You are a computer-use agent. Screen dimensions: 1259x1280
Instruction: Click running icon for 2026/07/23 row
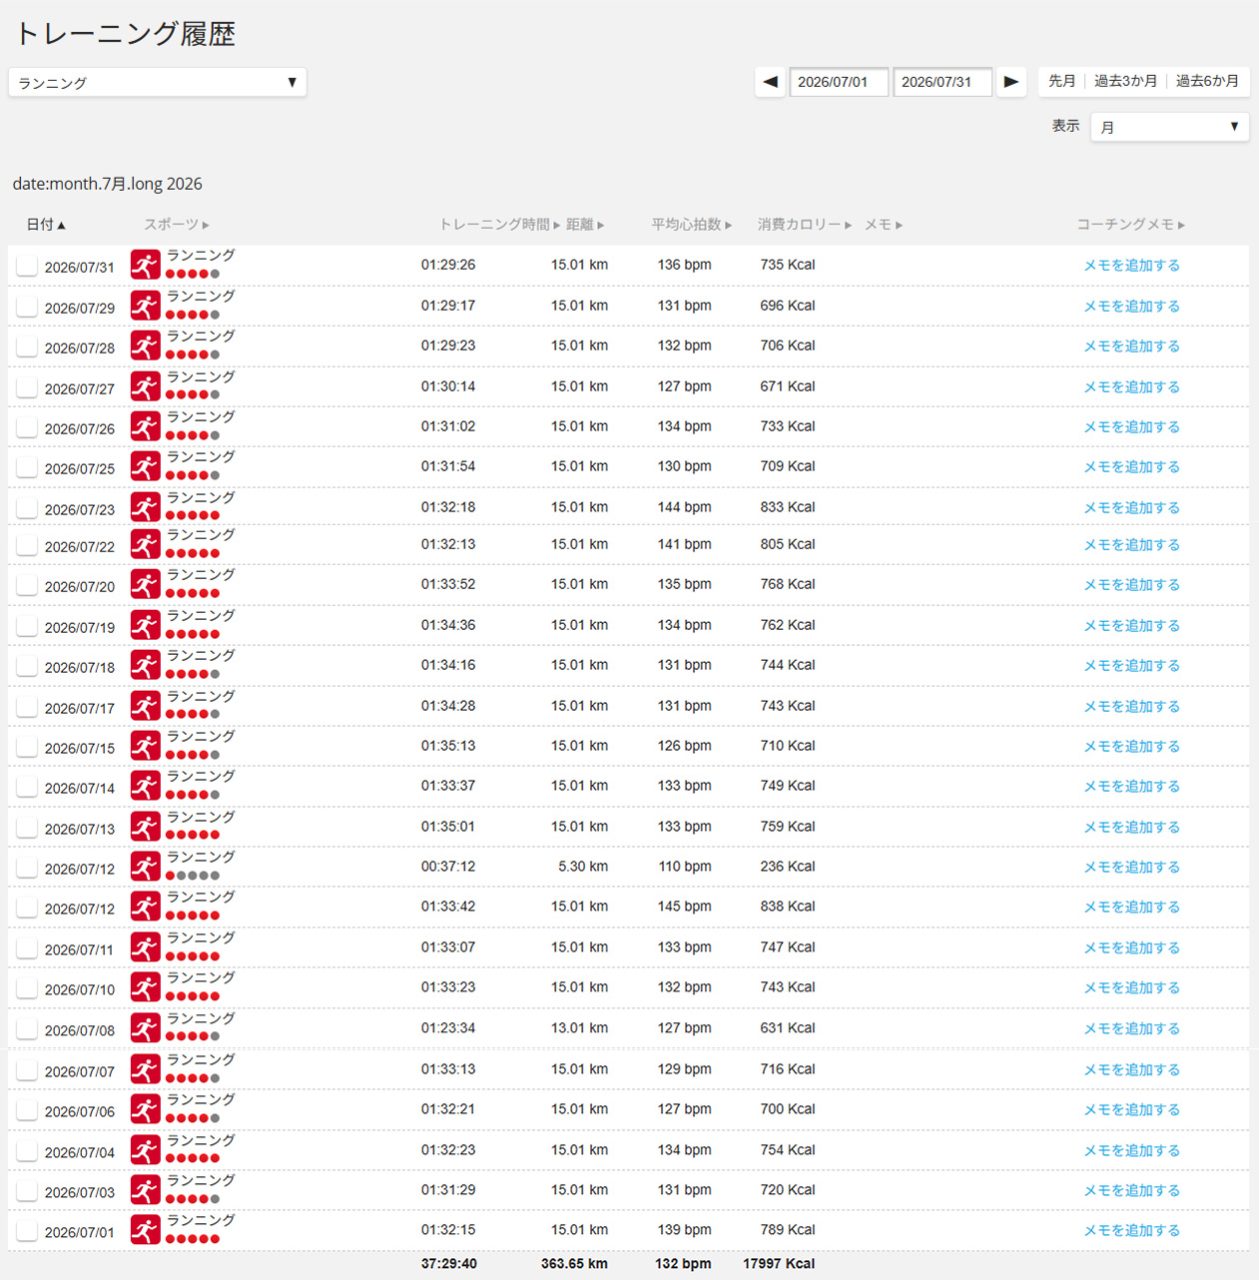point(146,508)
